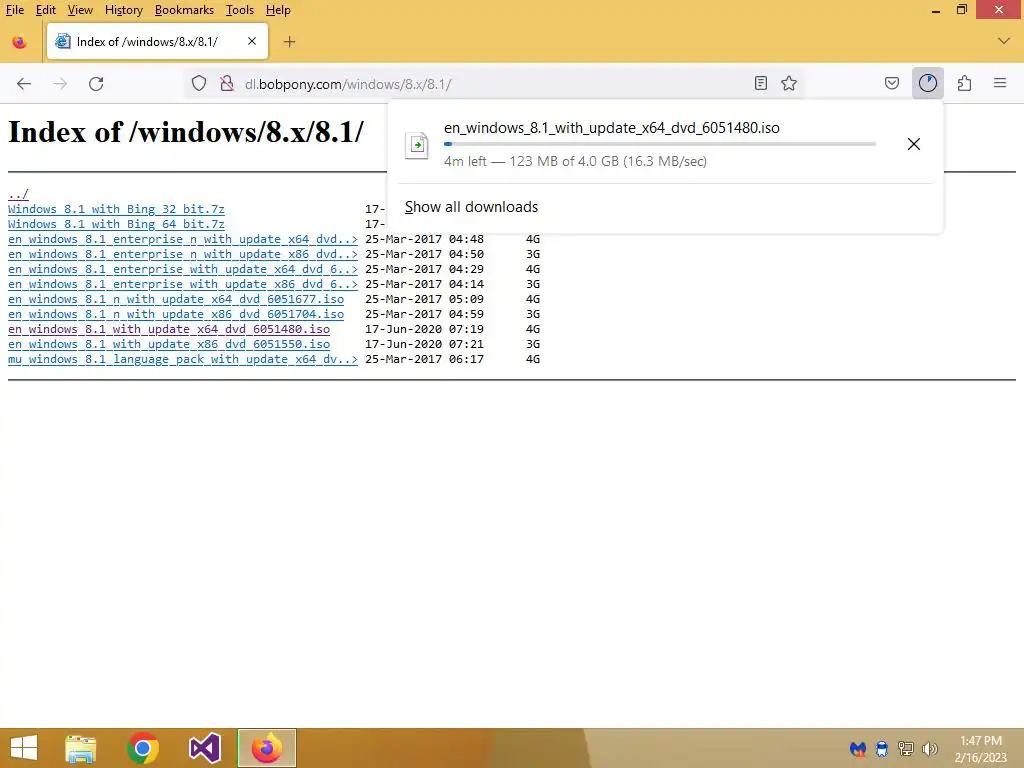Open a new tab
Viewport: 1024px width, 768px height.
(x=289, y=42)
